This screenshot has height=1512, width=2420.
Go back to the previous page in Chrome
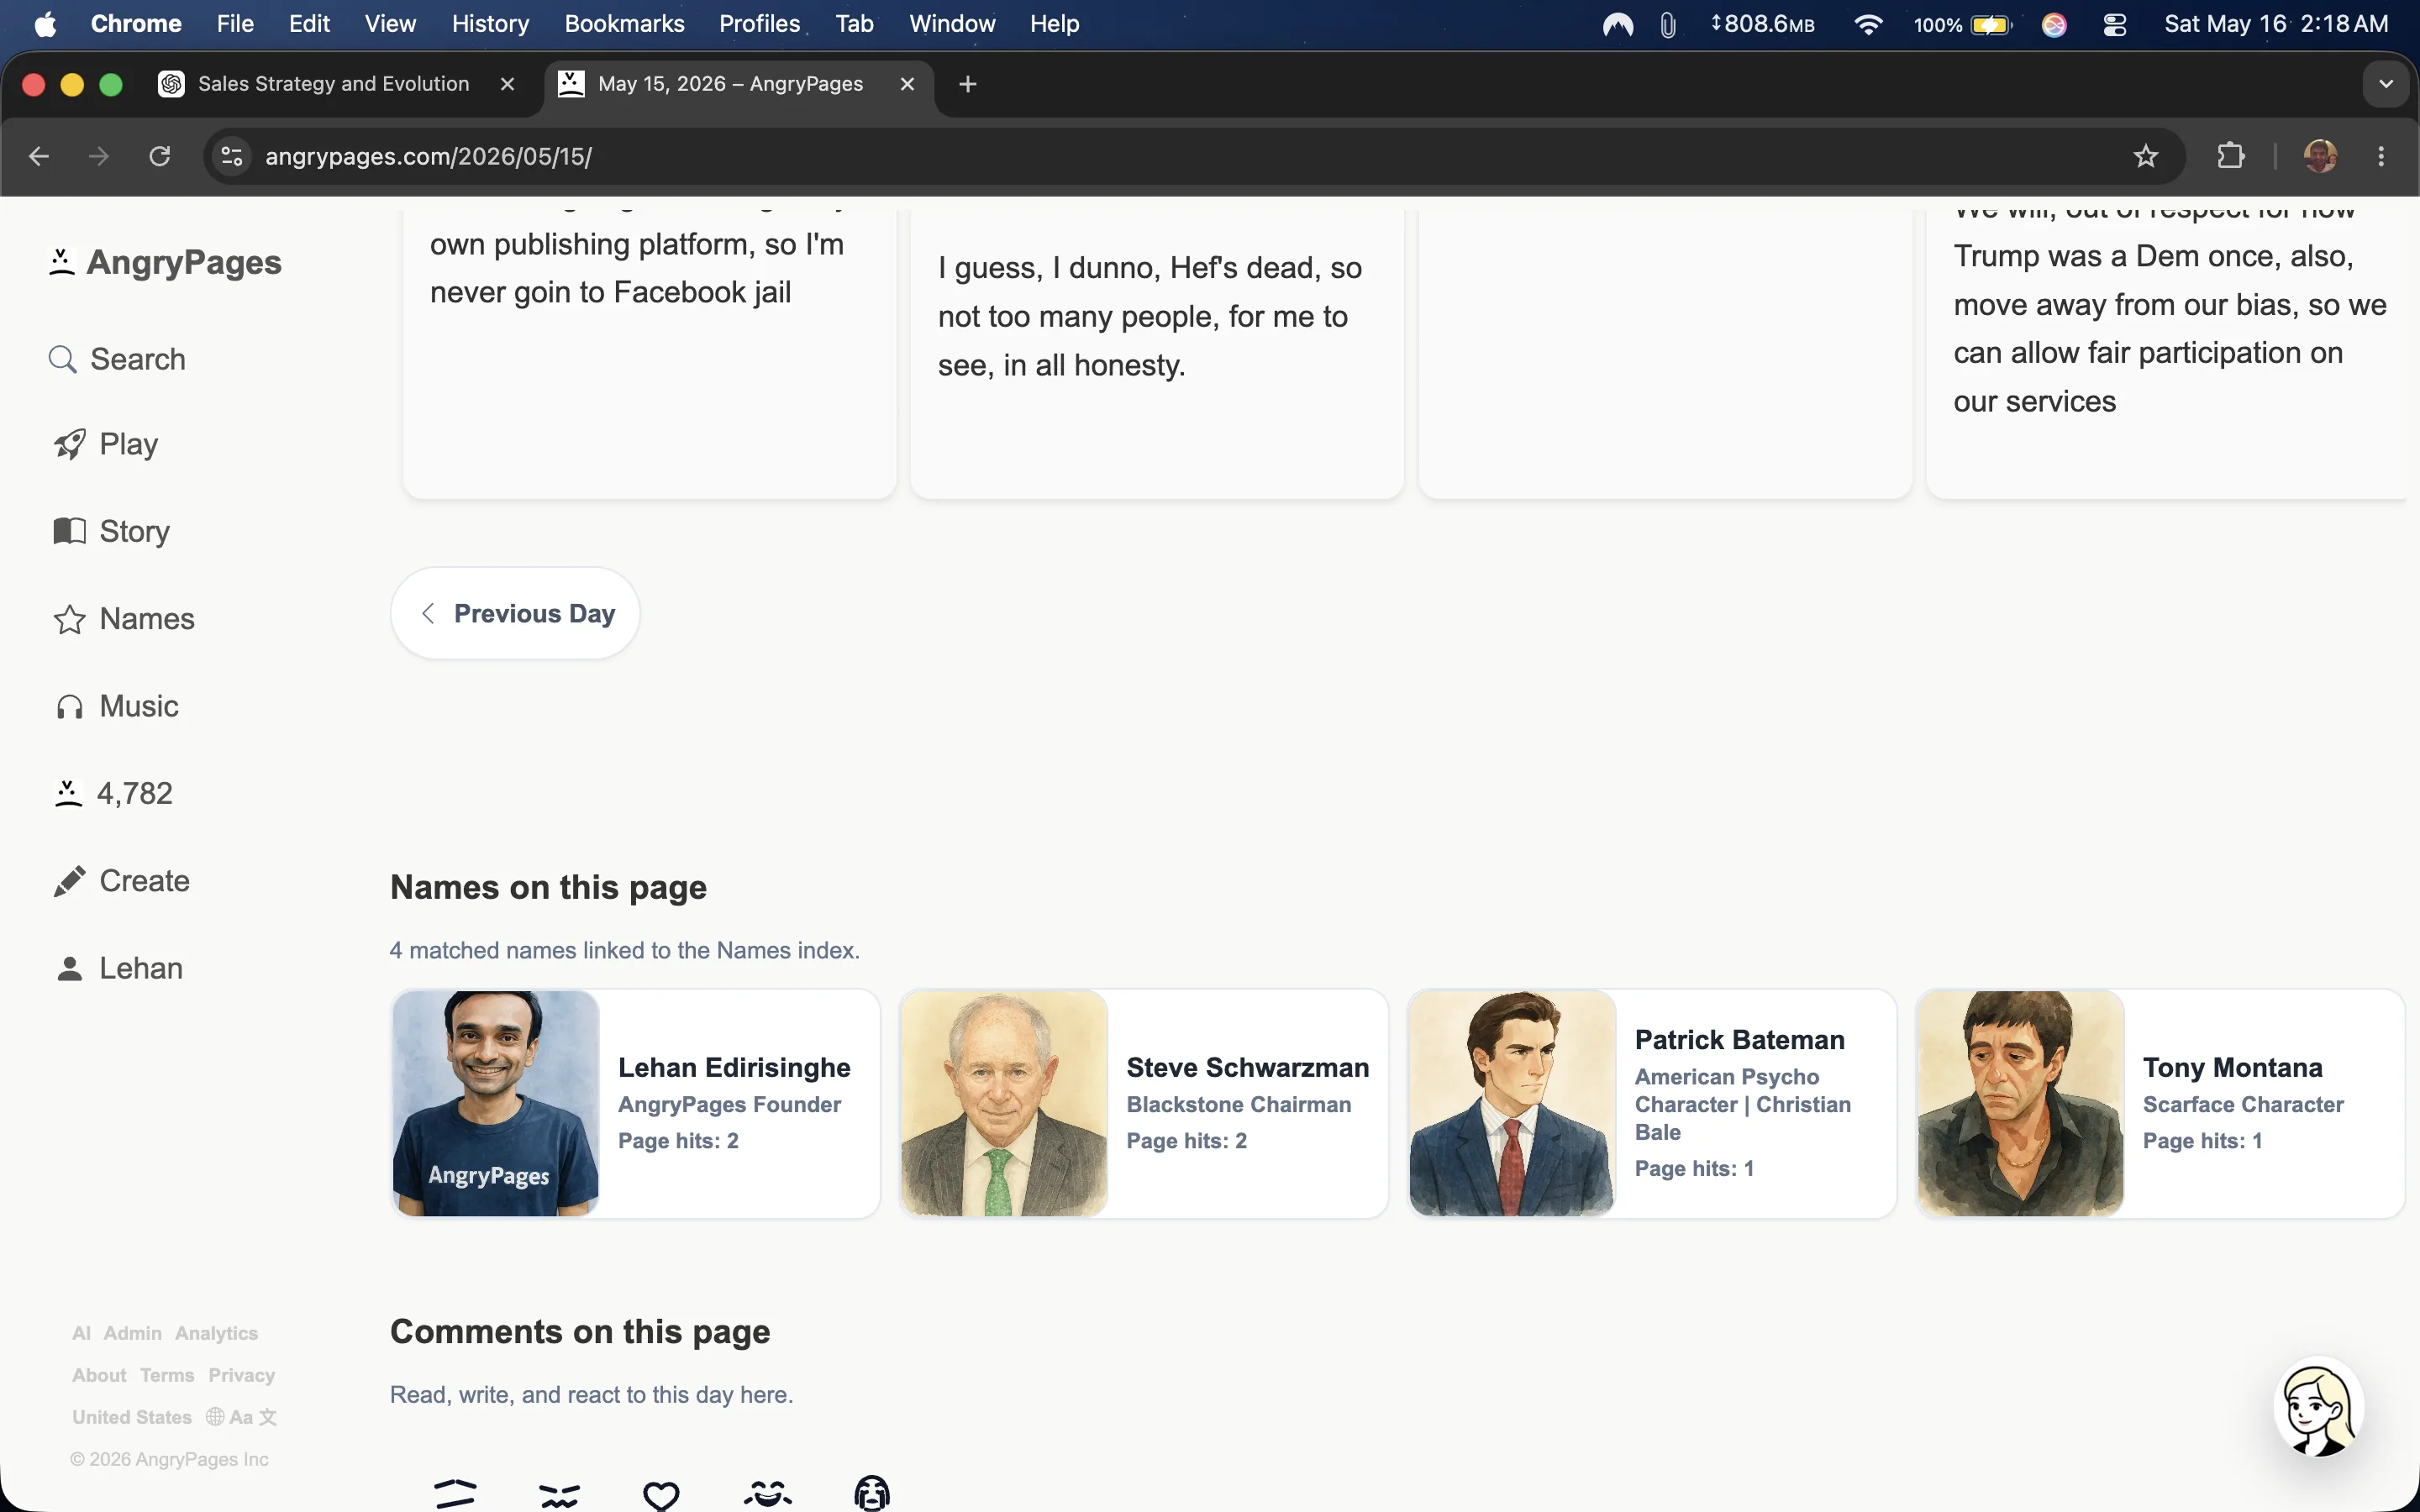(x=39, y=156)
